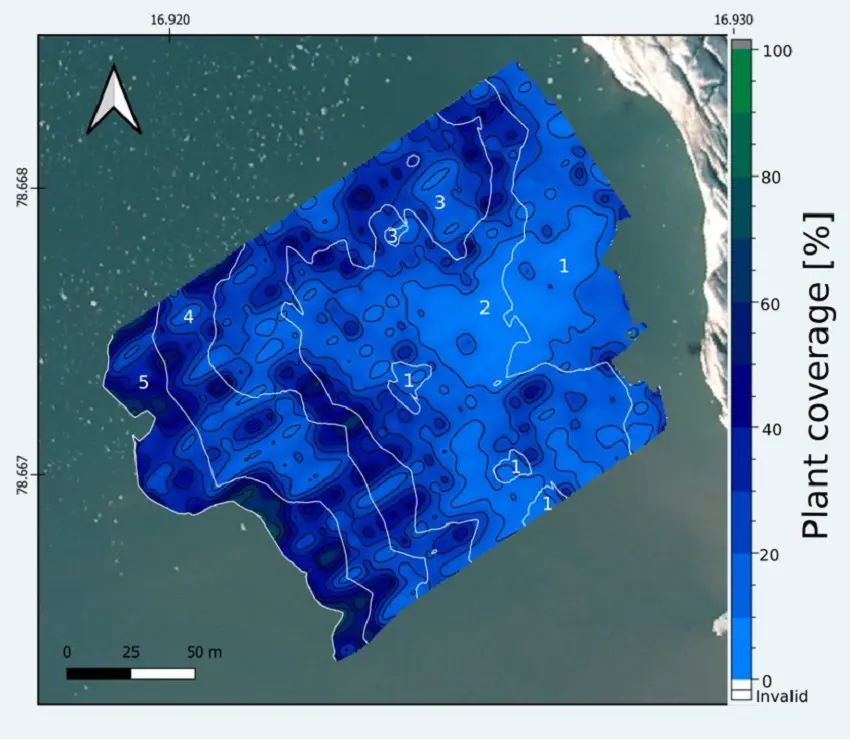
Task: Click the 100 tick label on colorbar
Action: pyautogui.click(x=779, y=50)
